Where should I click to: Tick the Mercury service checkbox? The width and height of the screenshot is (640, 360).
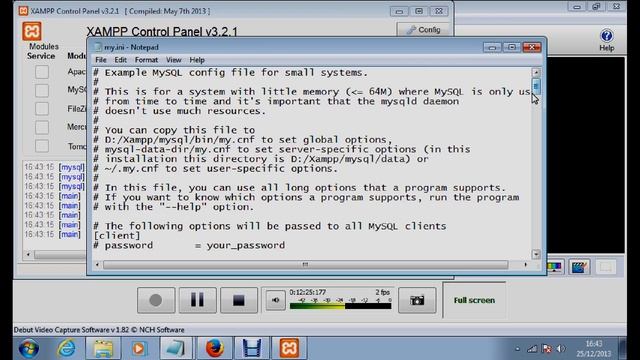pyautogui.click(x=42, y=127)
